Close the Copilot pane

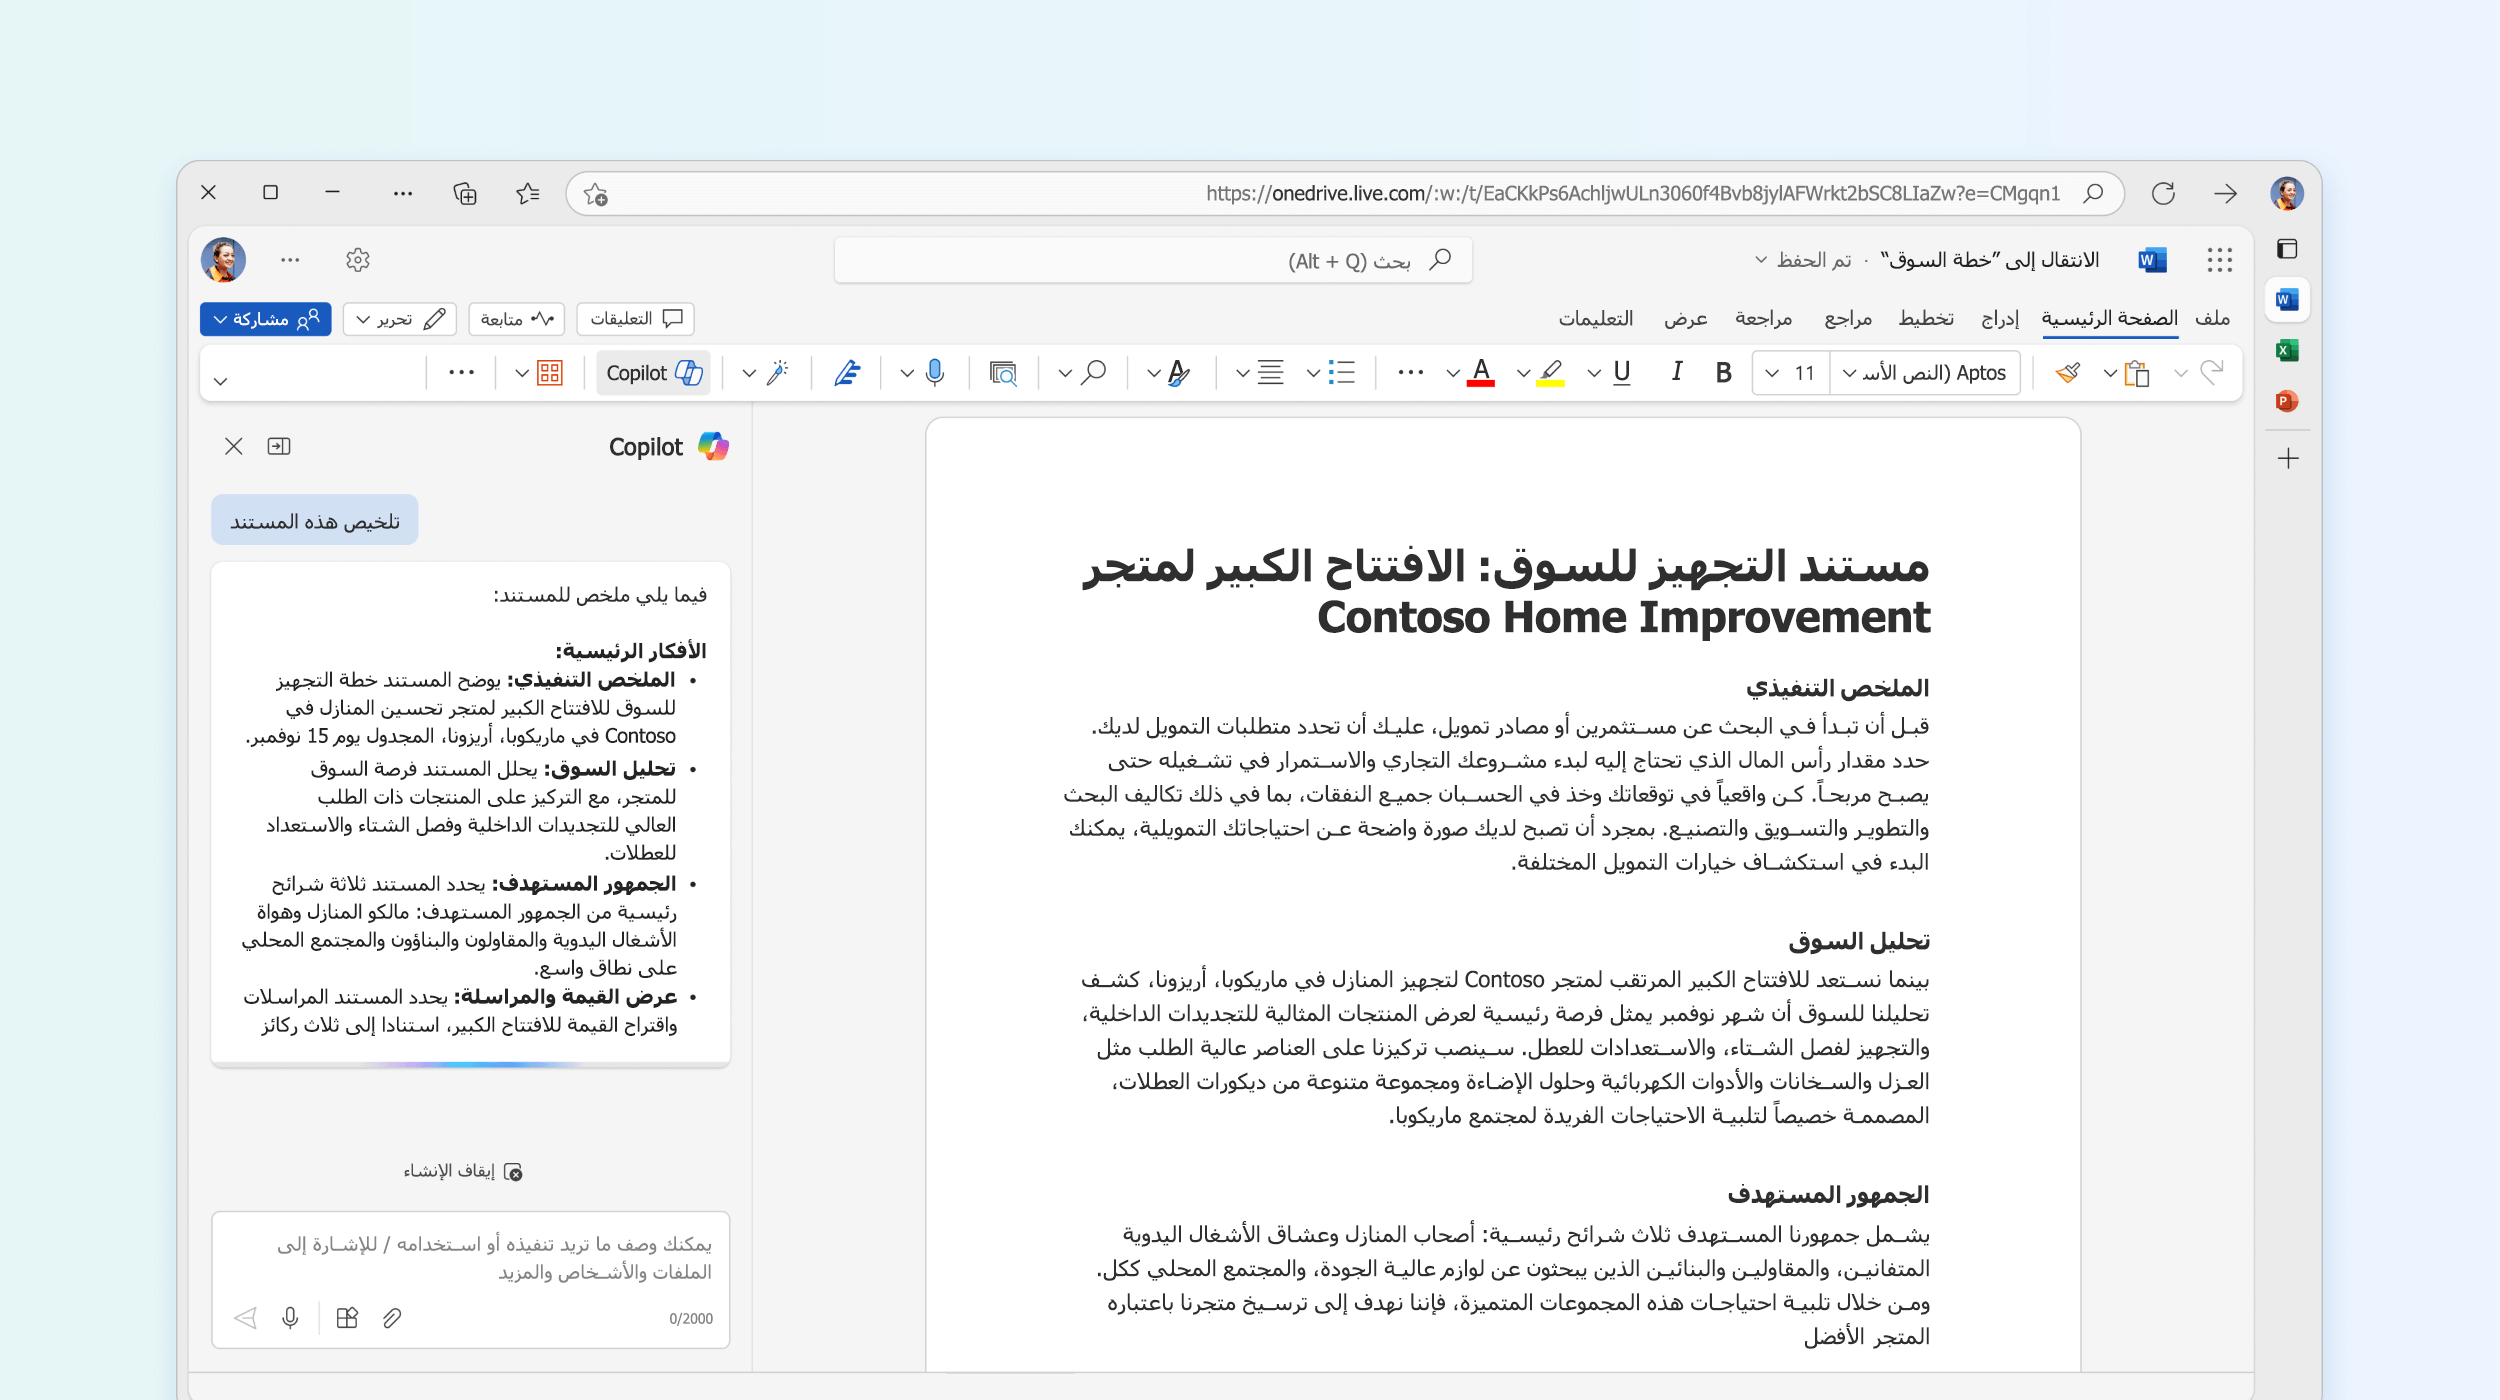234,446
